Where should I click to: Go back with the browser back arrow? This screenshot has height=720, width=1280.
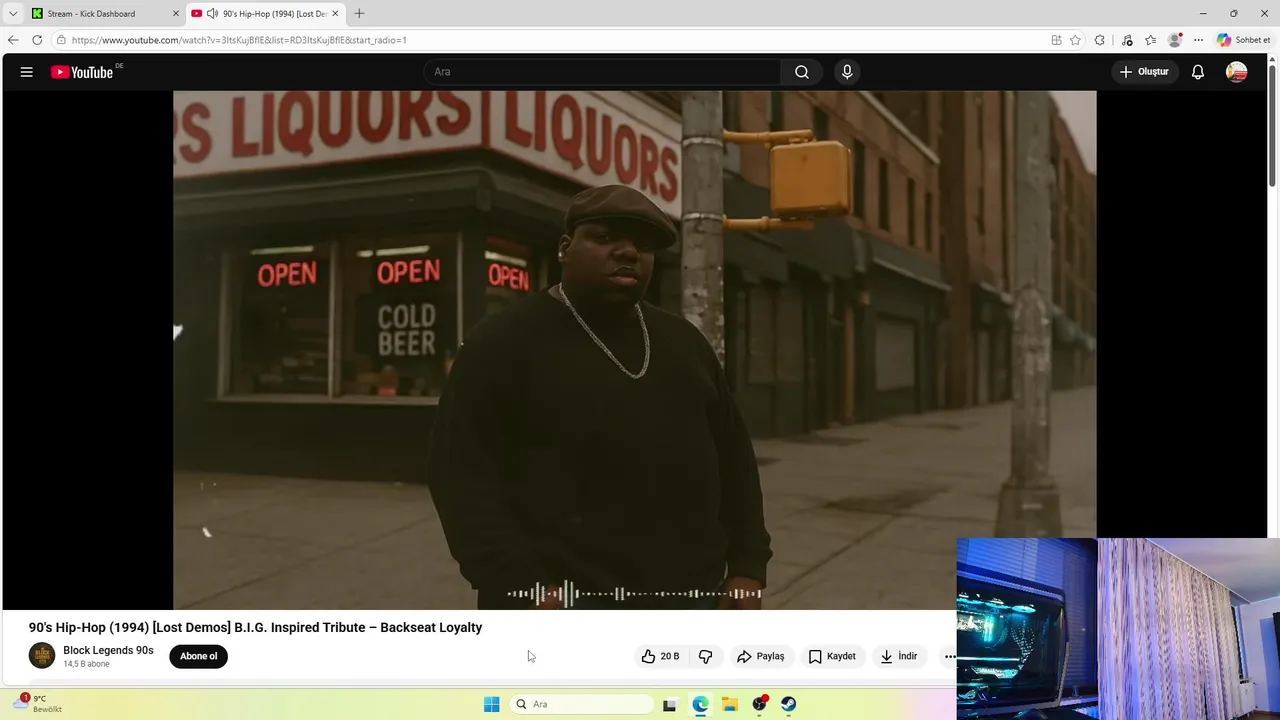(13, 40)
